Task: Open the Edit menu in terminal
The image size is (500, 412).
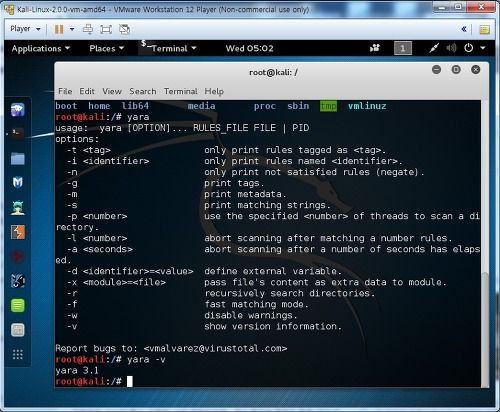Action: pyautogui.click(x=87, y=91)
